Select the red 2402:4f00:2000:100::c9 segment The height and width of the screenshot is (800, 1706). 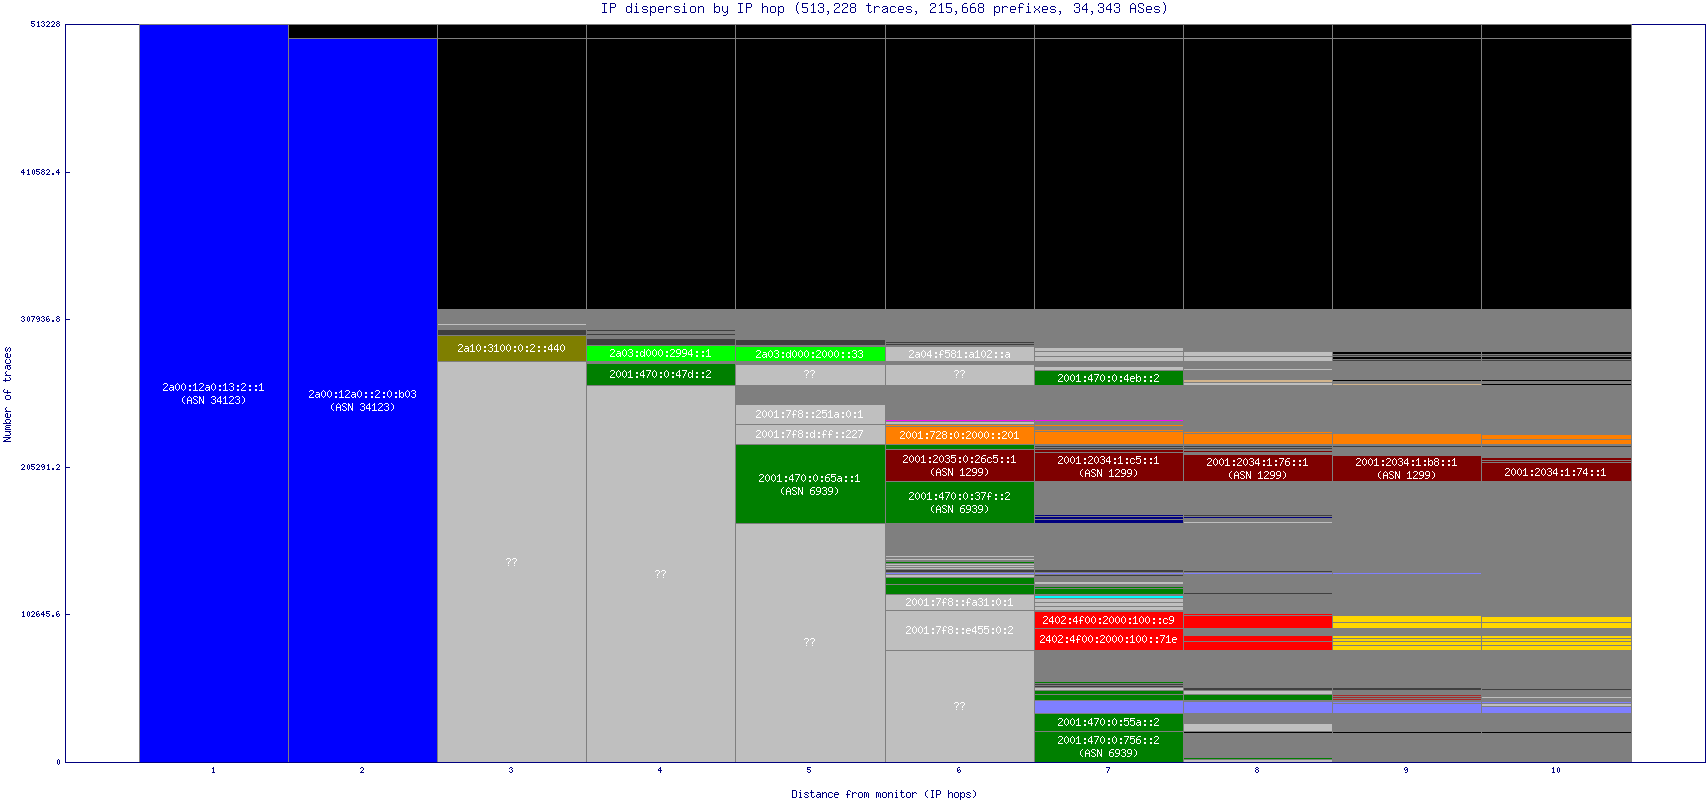click(1108, 620)
